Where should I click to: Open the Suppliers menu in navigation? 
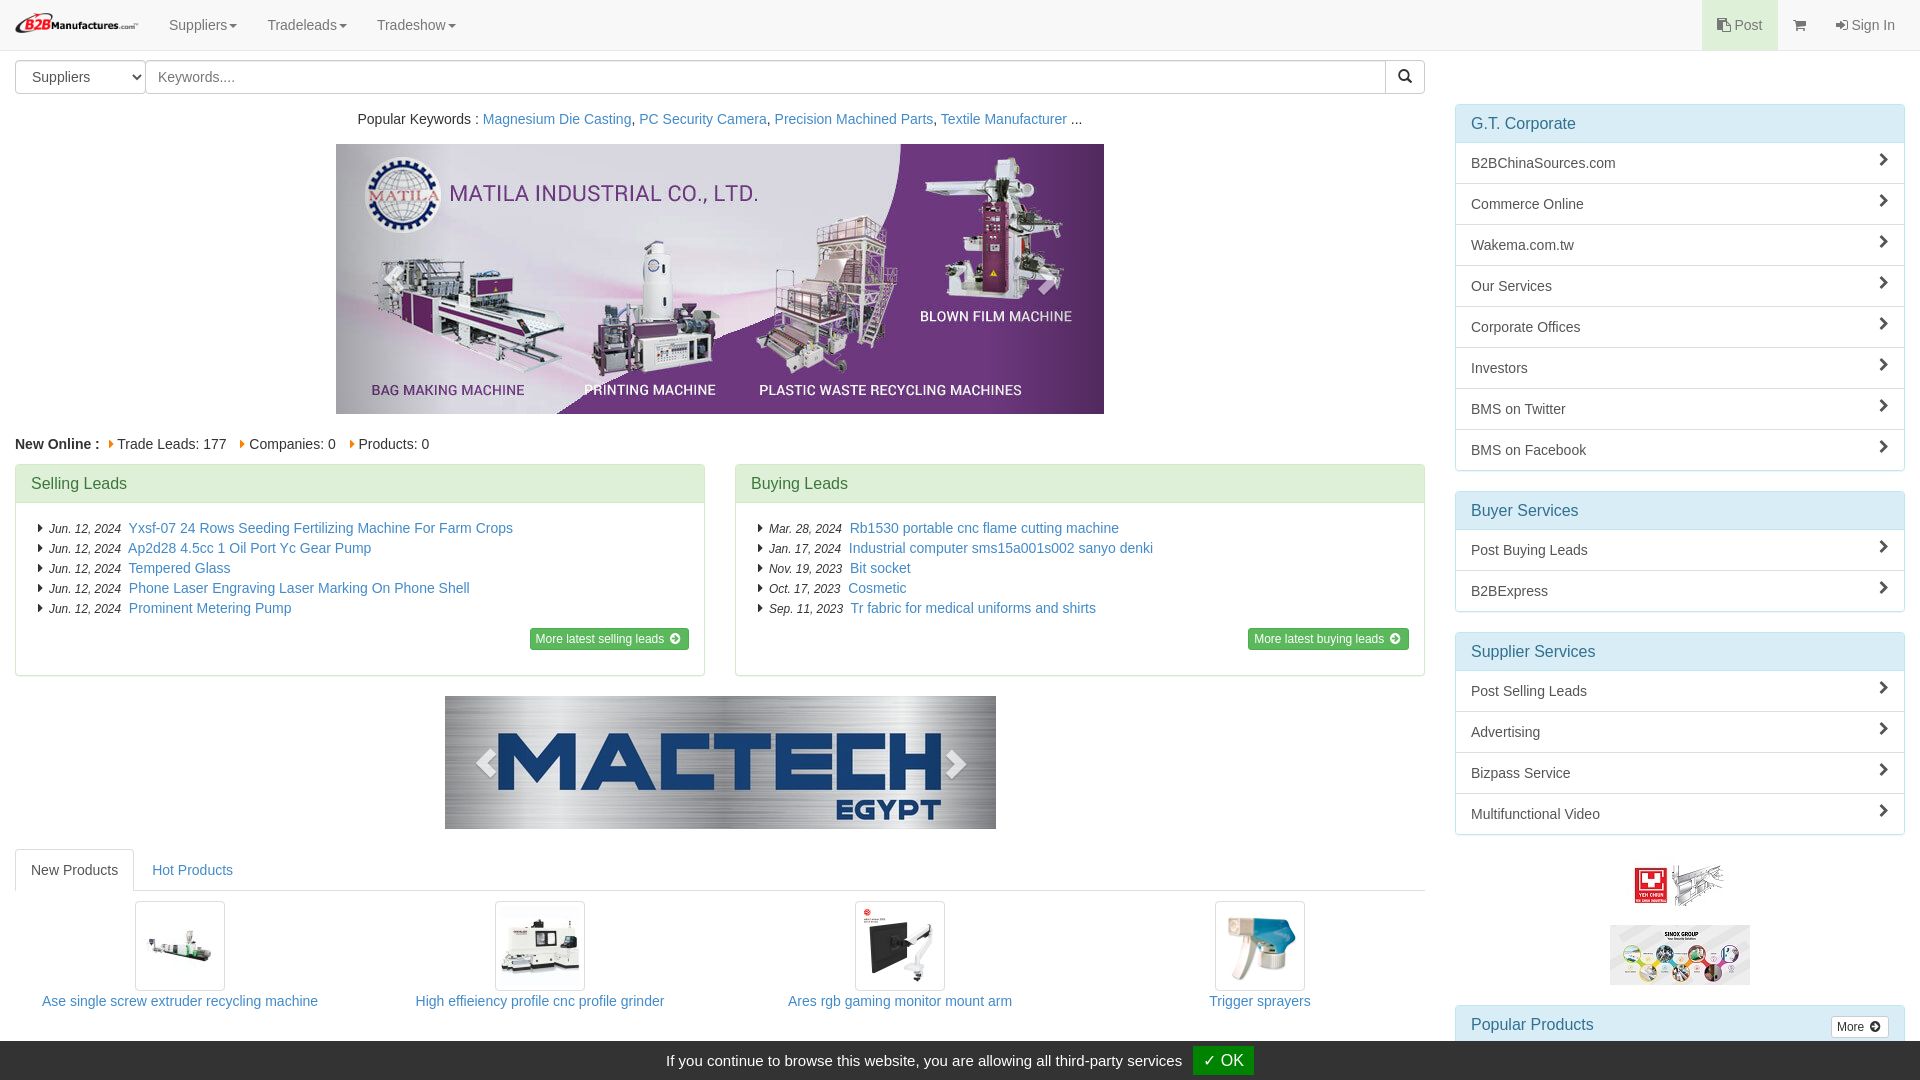[202, 25]
